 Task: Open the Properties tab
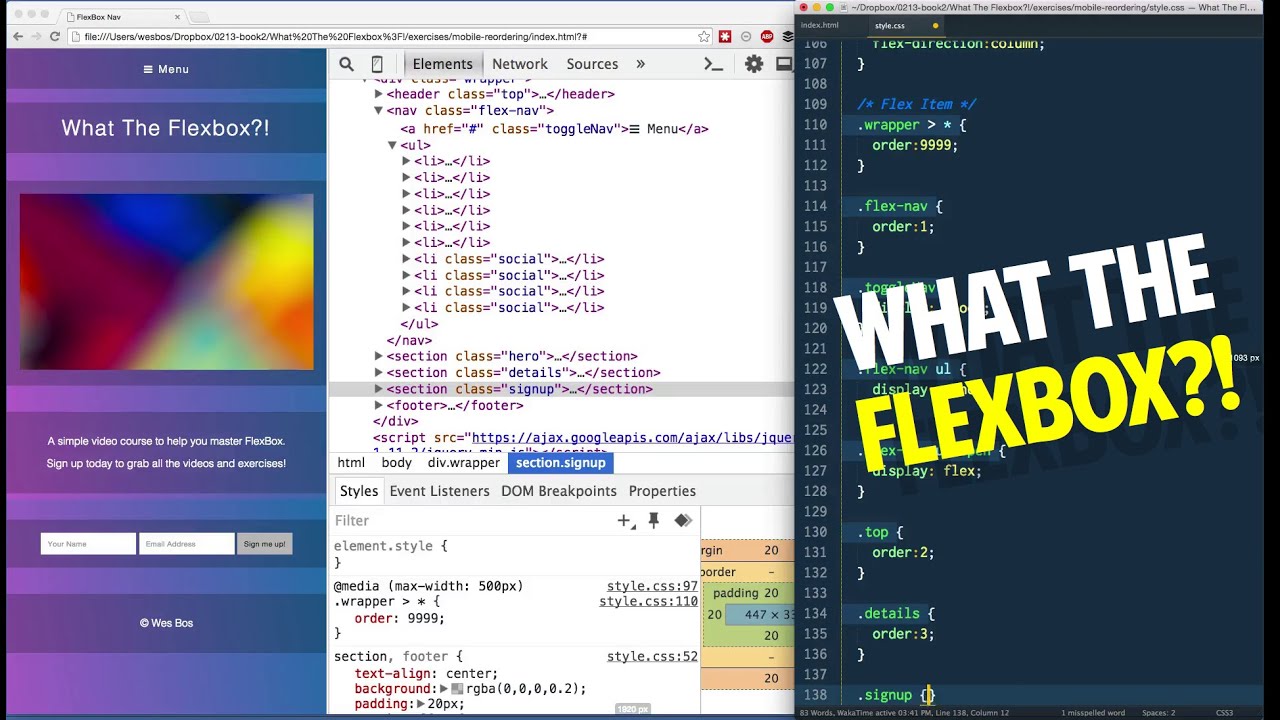point(662,491)
